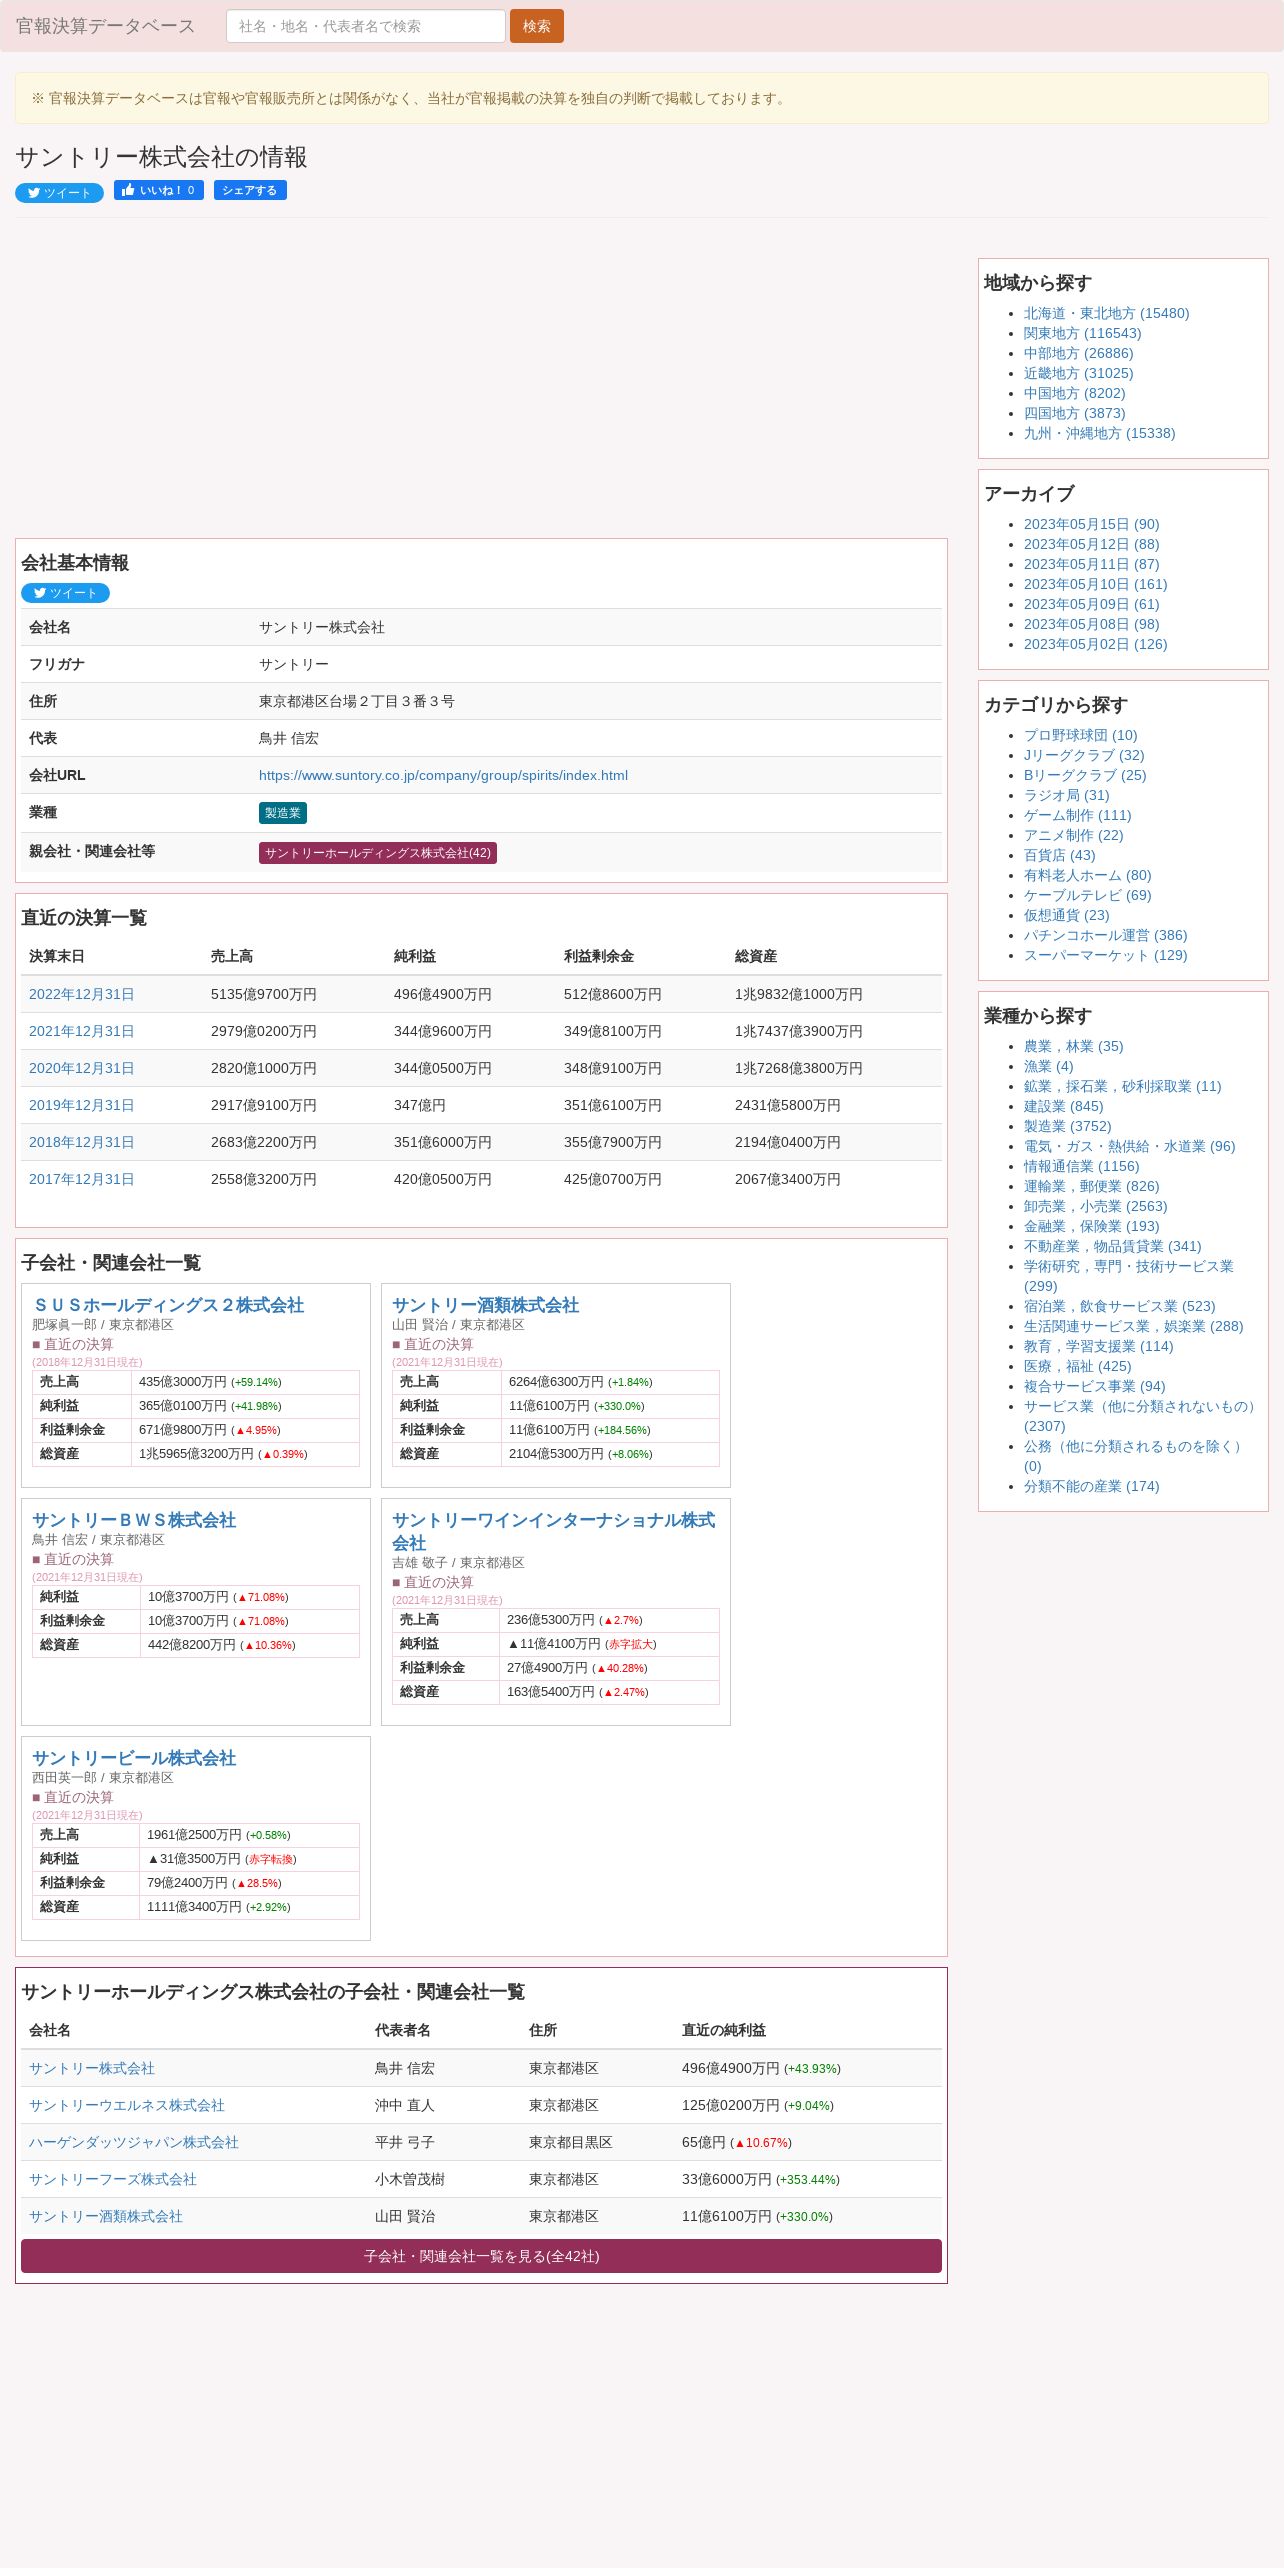Open archive 2023年05月10日 (161)
This screenshot has width=1284, height=2568.
(1095, 584)
